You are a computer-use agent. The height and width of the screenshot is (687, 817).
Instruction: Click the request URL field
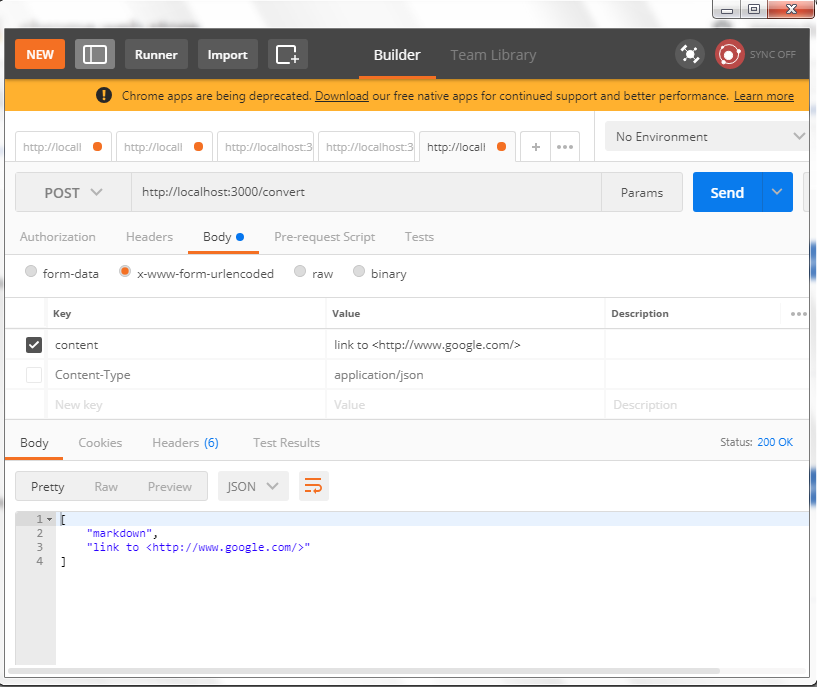coord(366,192)
